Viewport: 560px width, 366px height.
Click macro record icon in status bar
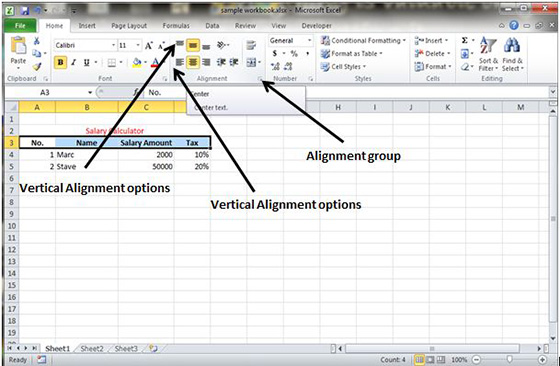click(x=42, y=360)
